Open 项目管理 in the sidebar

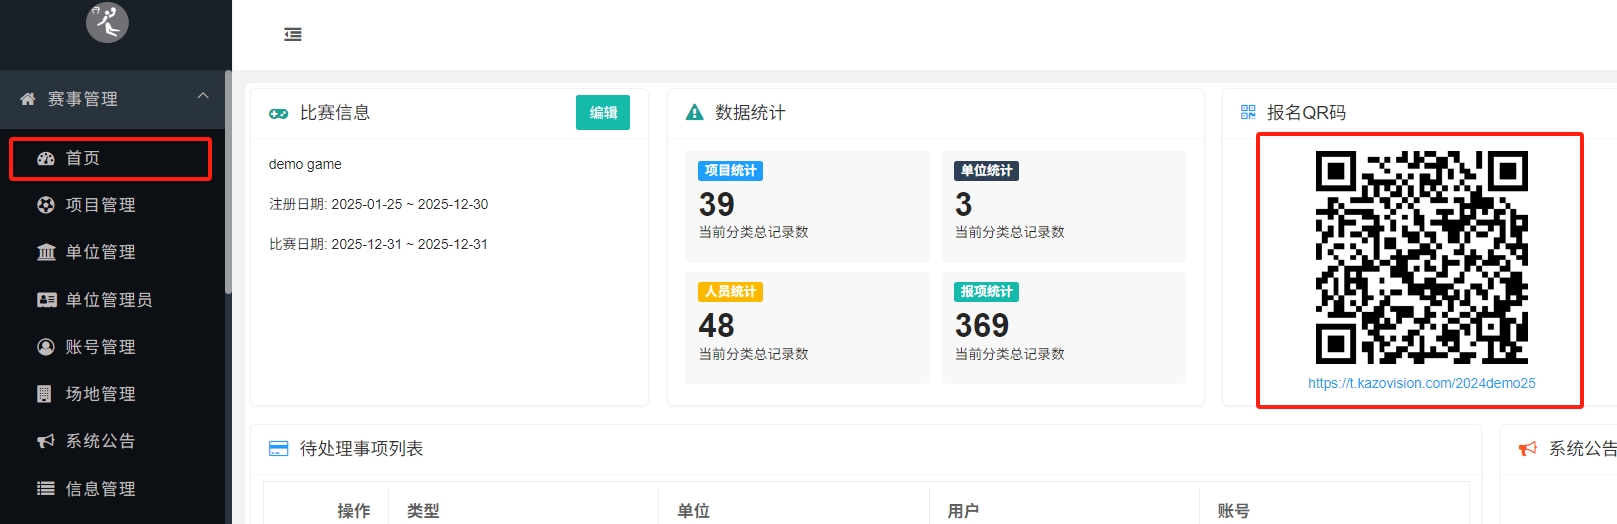point(100,205)
